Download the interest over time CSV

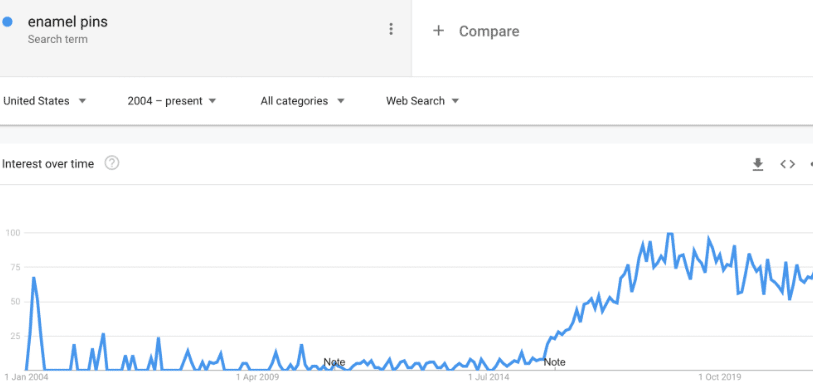758,164
